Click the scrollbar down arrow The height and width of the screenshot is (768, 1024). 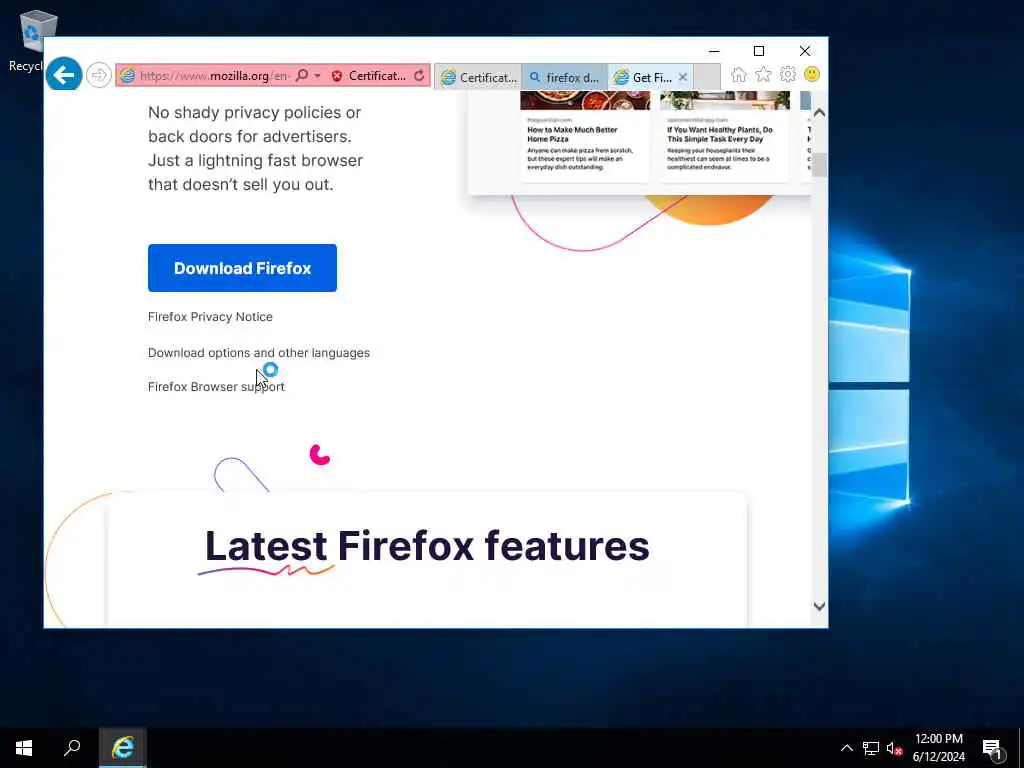tap(820, 606)
